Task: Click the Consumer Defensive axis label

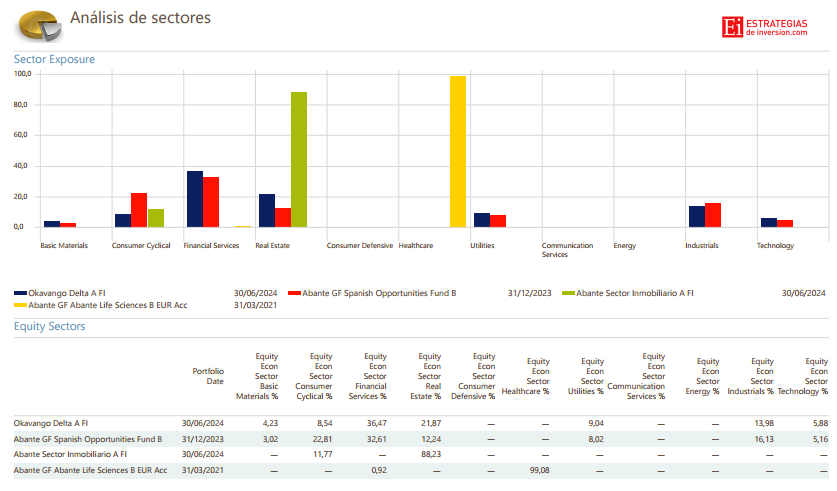Action: point(360,246)
